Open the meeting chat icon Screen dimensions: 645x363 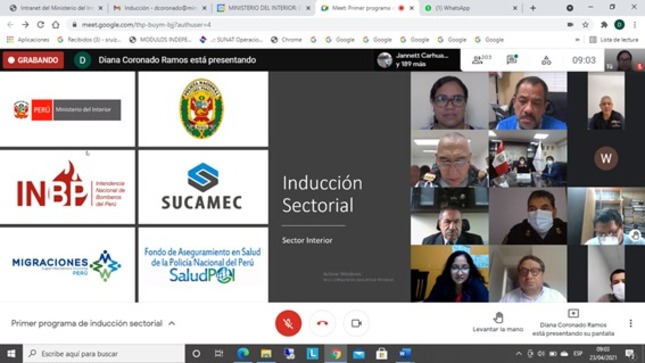click(512, 60)
